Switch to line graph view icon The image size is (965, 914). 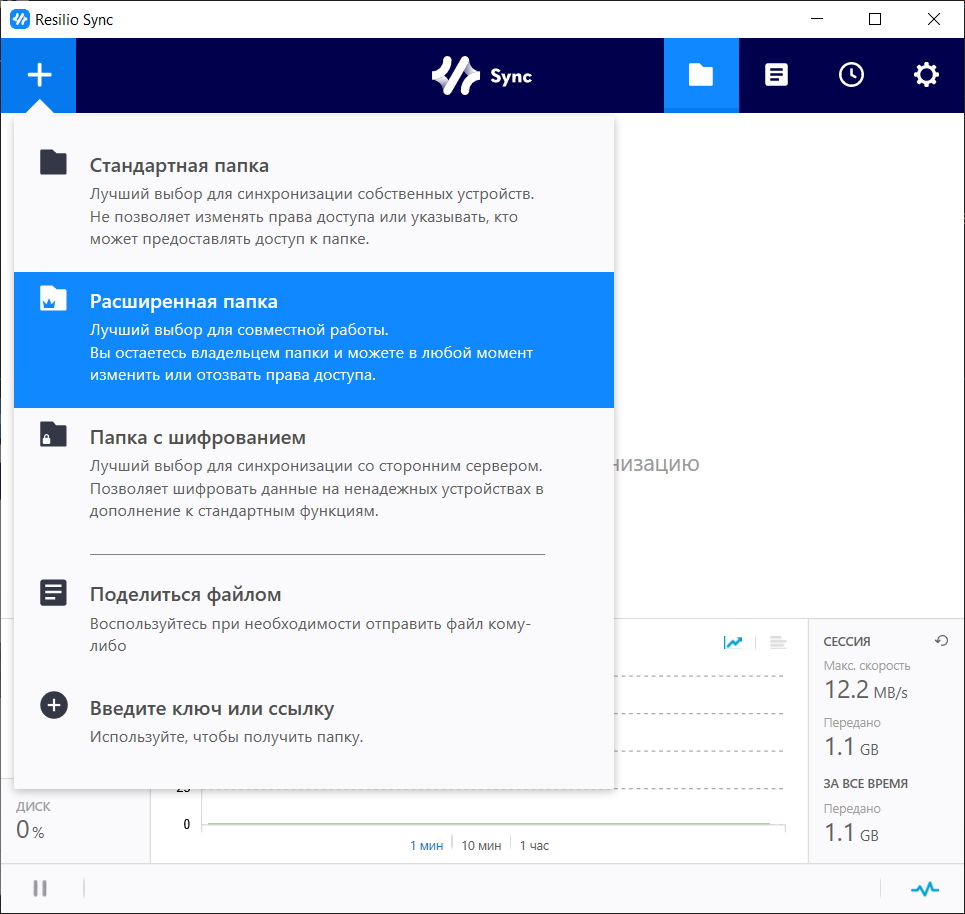tap(733, 642)
